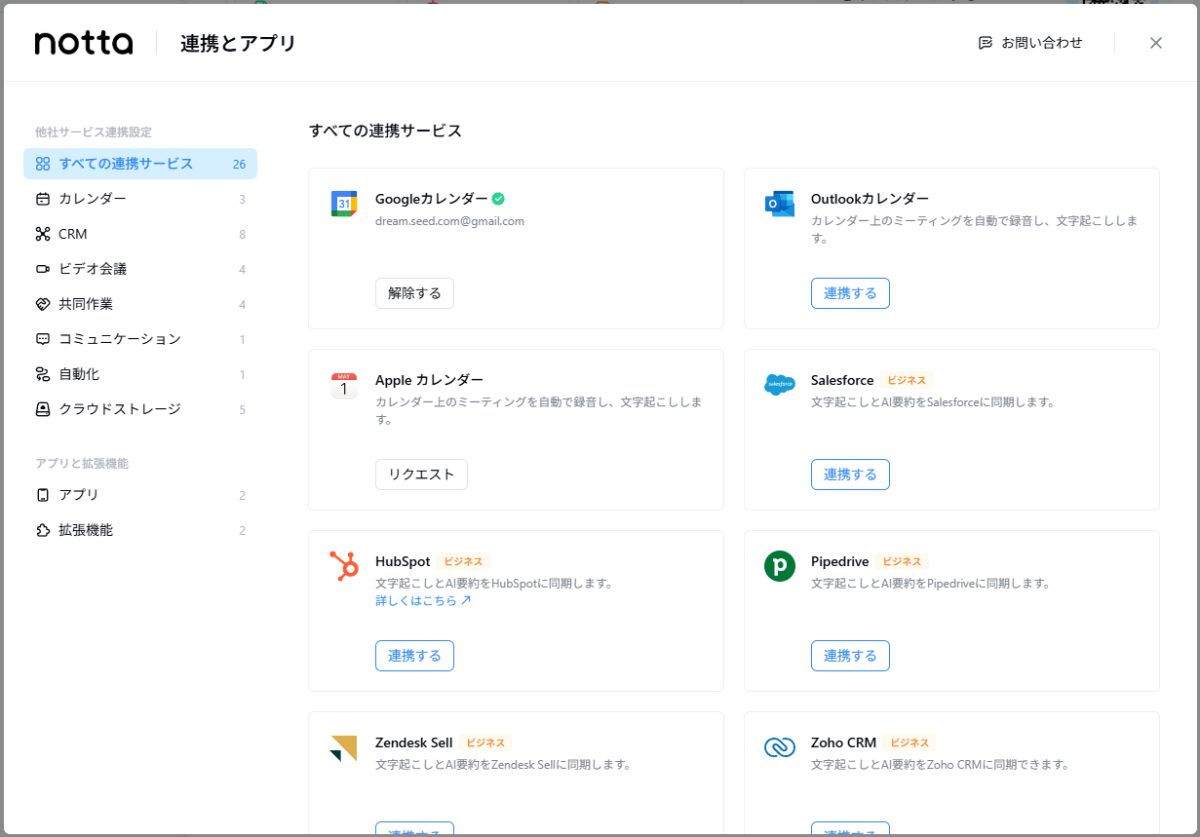Request Apple Calendar via リクエスト button
The height and width of the screenshot is (837, 1200).
pyautogui.click(x=421, y=475)
